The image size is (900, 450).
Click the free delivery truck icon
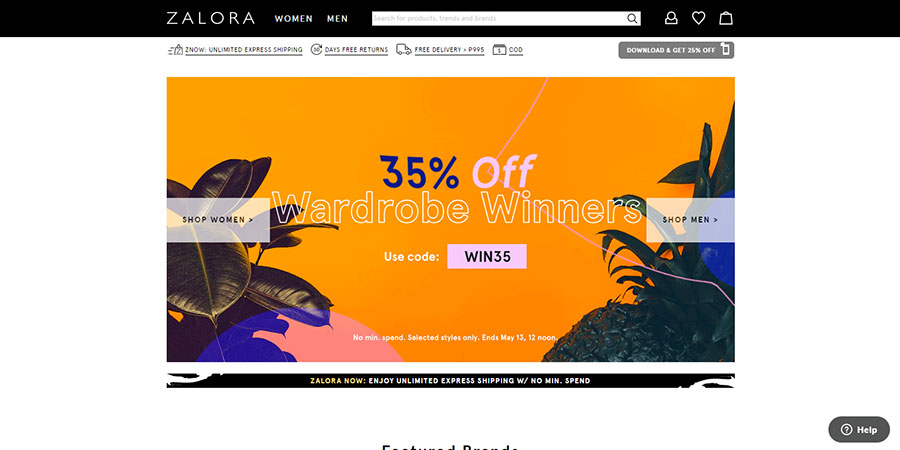tap(404, 50)
